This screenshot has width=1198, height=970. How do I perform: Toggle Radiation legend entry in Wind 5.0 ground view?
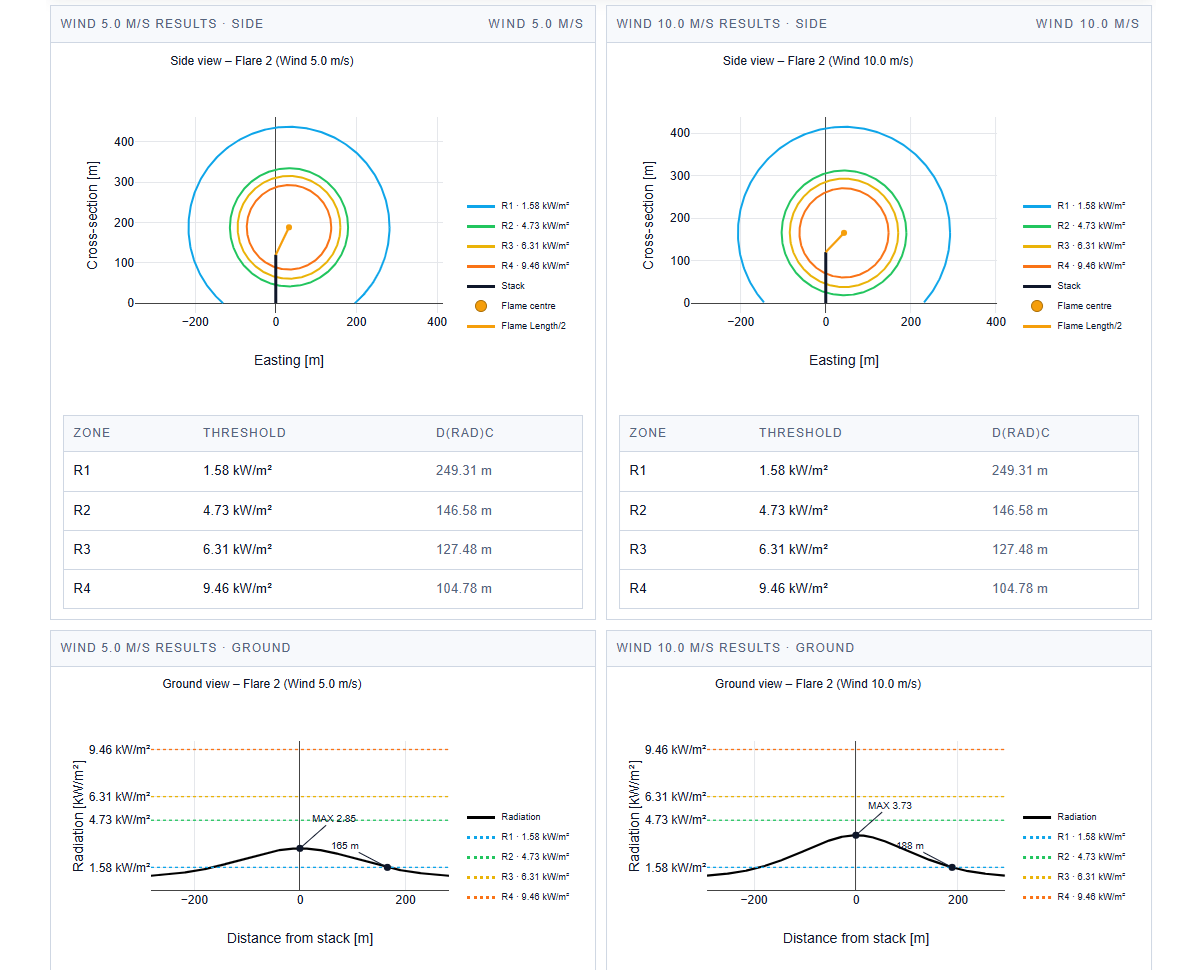(520, 817)
